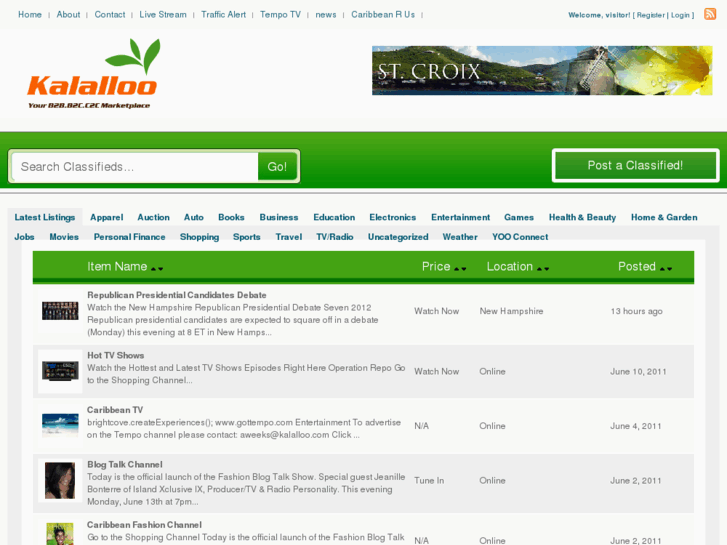The width and height of the screenshot is (727, 545).
Task: Select the Apparel category tab
Action: tap(107, 217)
